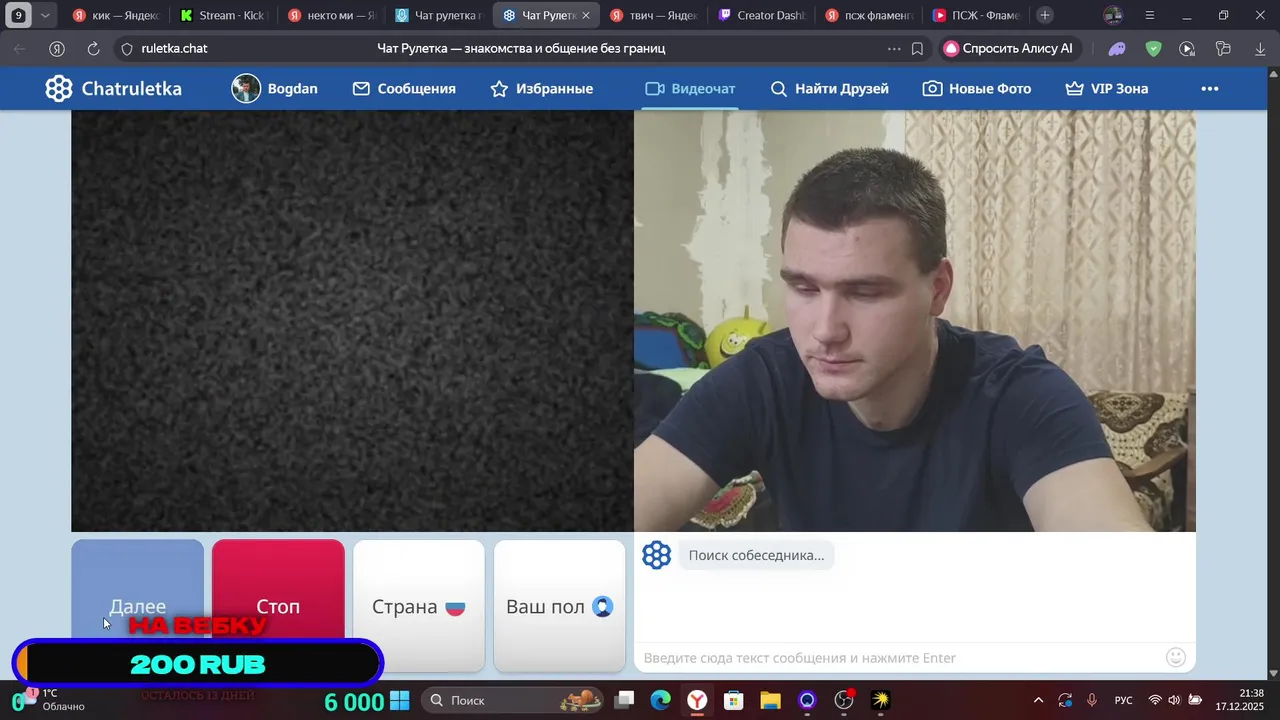
Task: Click Спросить Алису AI button
Action: (1009, 48)
